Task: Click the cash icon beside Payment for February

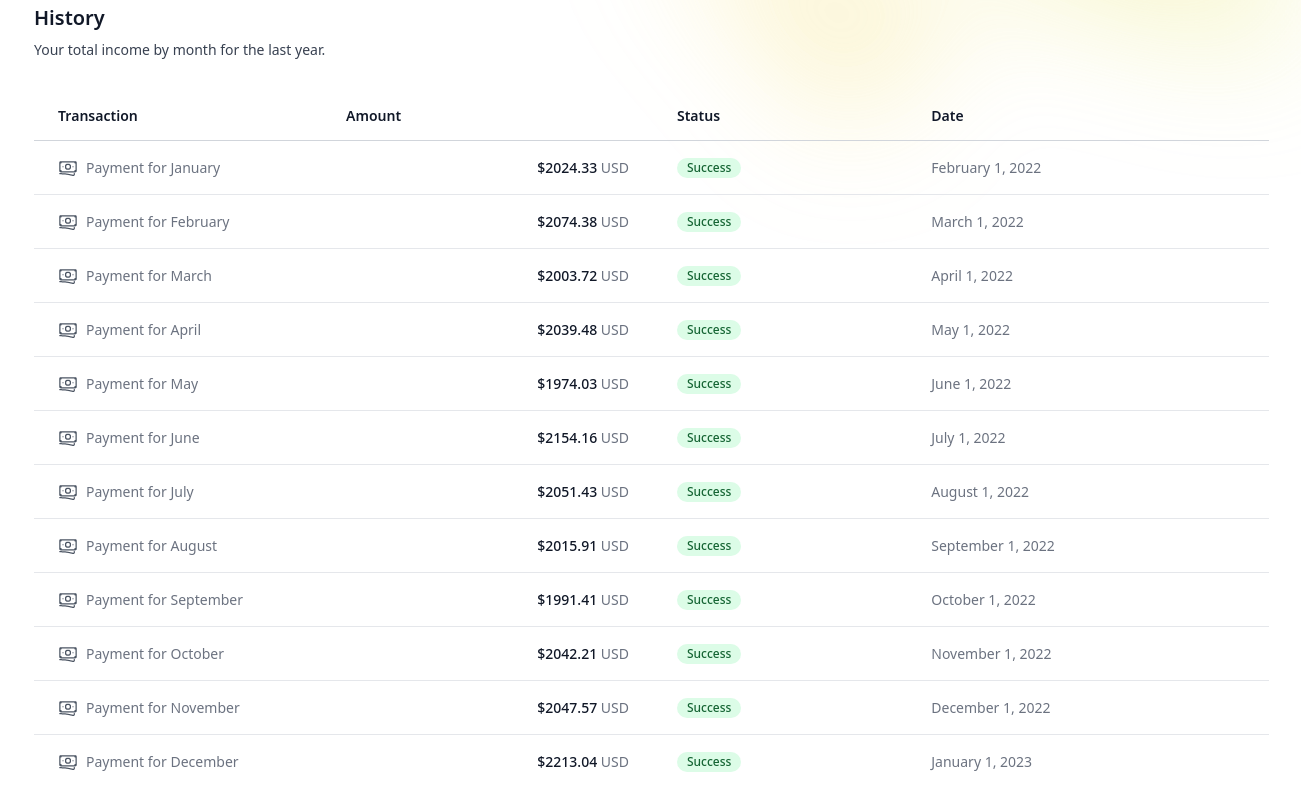Action: click(x=68, y=222)
